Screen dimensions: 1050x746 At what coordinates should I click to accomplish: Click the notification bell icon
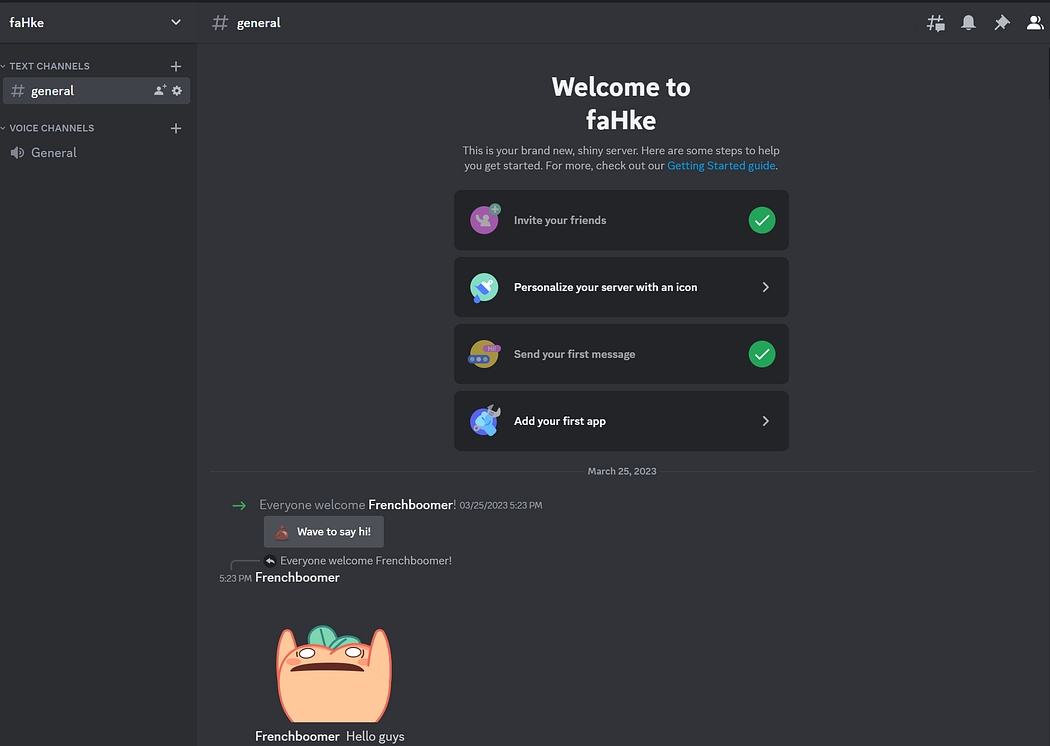[968, 23]
